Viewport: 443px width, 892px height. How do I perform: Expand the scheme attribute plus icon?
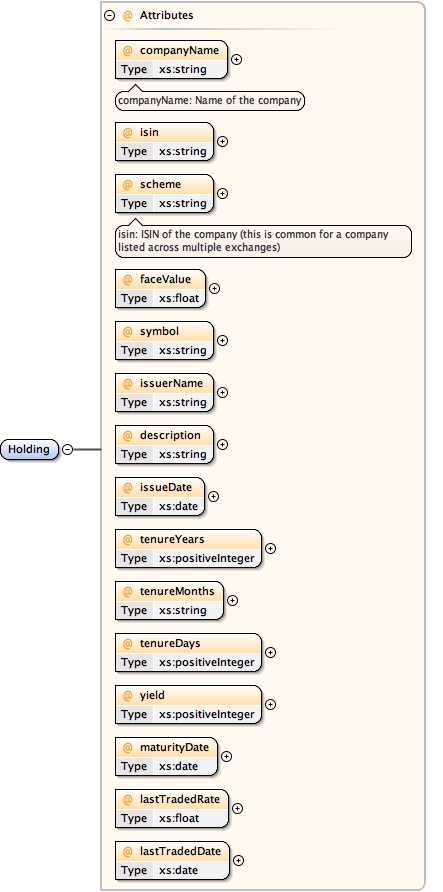coord(222,193)
